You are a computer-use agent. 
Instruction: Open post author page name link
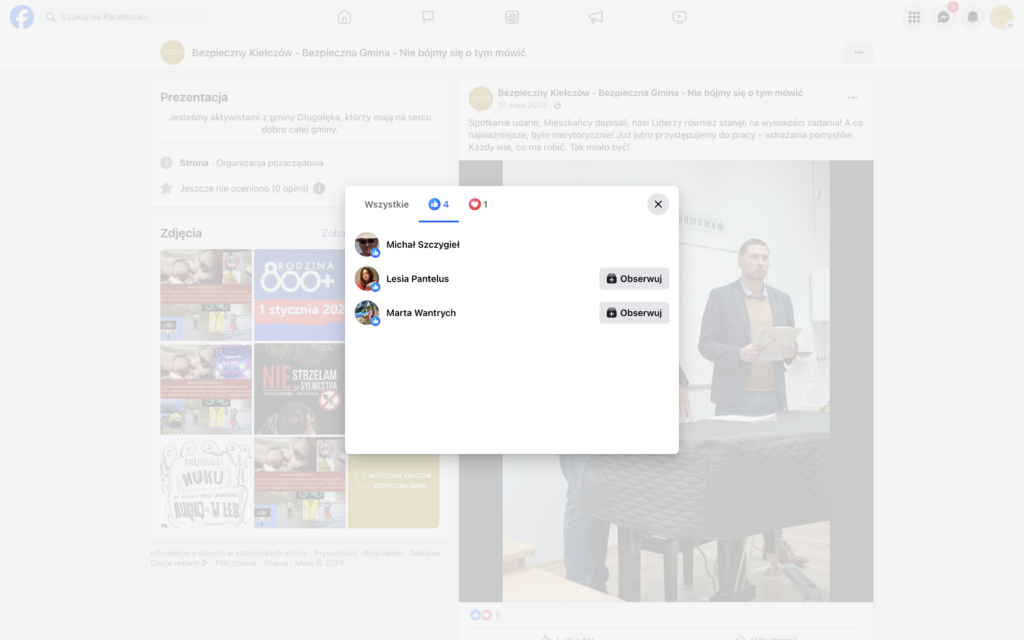click(x=650, y=93)
